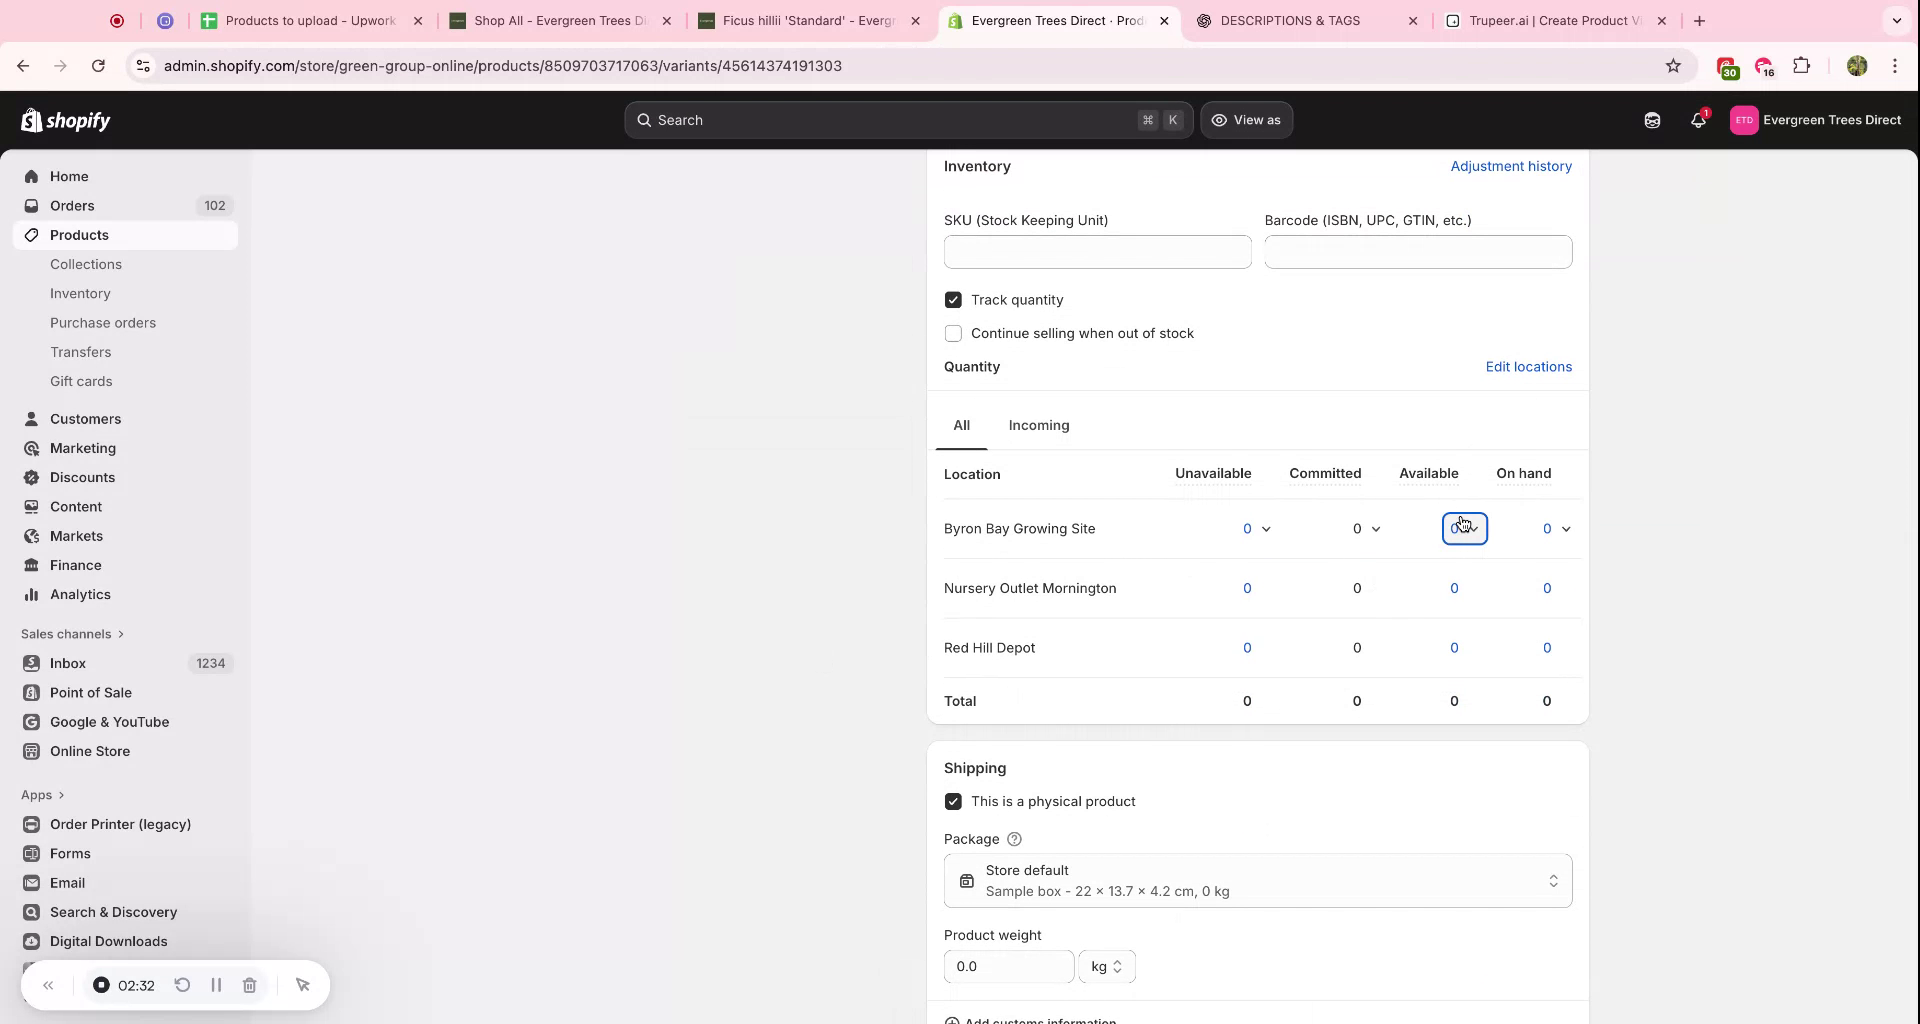Select Purchase orders from the sidebar
Viewport: 1920px width, 1024px height.
click(103, 322)
